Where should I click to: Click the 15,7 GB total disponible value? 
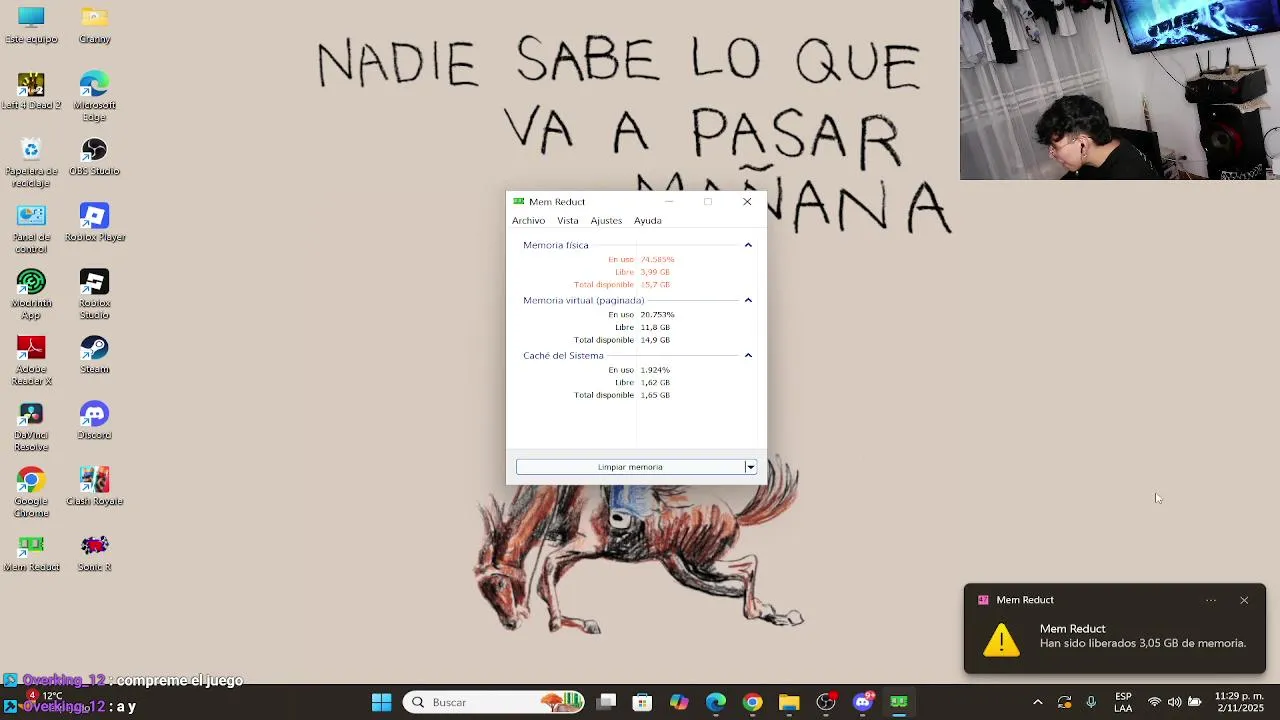655,285
